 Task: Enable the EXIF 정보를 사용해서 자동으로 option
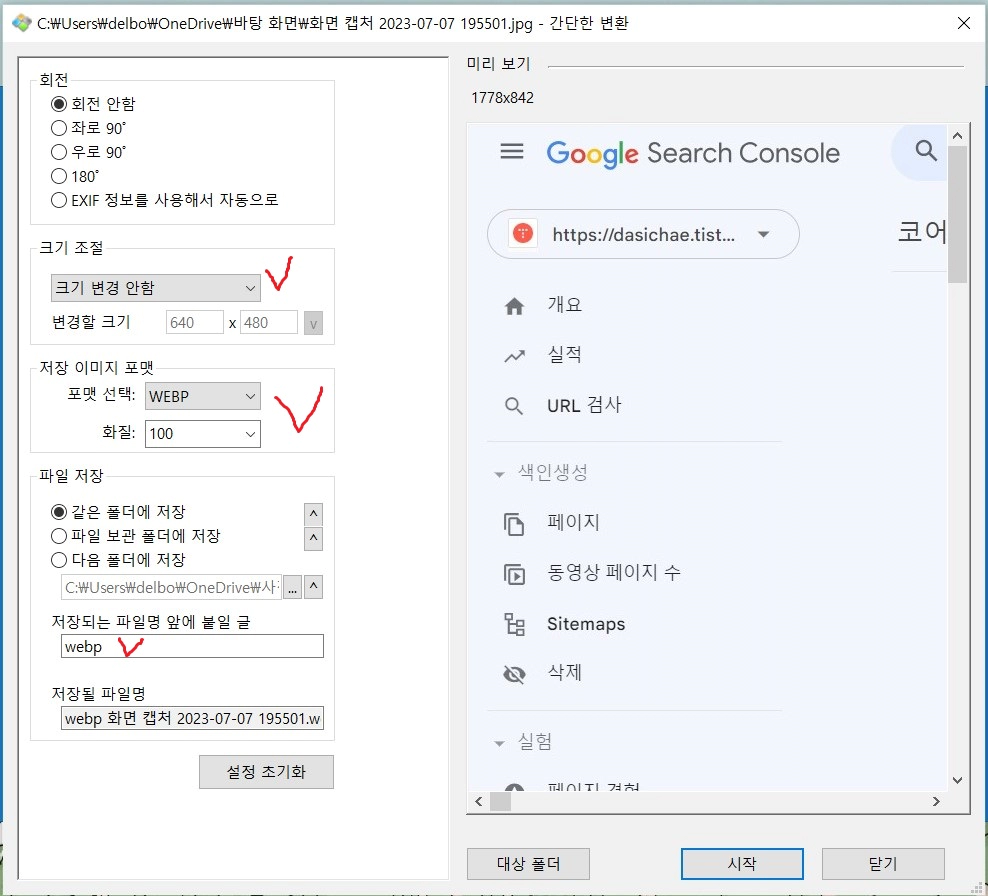[59, 200]
